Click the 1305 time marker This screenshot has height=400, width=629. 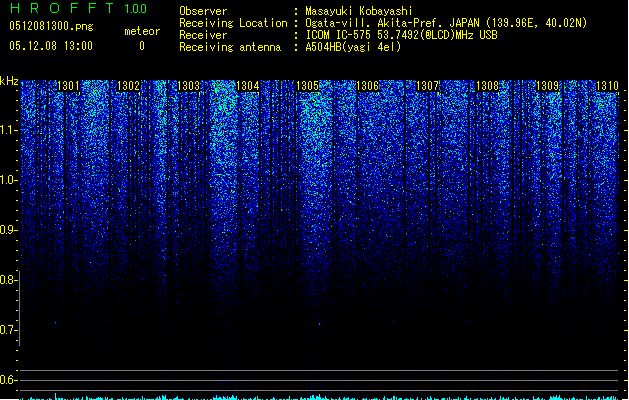(307, 86)
